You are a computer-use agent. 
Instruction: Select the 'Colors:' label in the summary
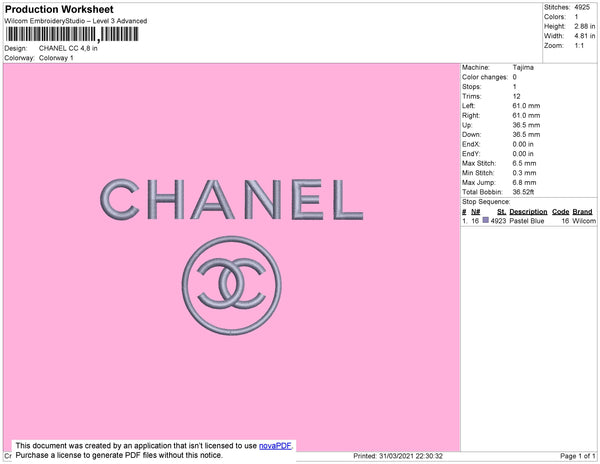[555, 17]
